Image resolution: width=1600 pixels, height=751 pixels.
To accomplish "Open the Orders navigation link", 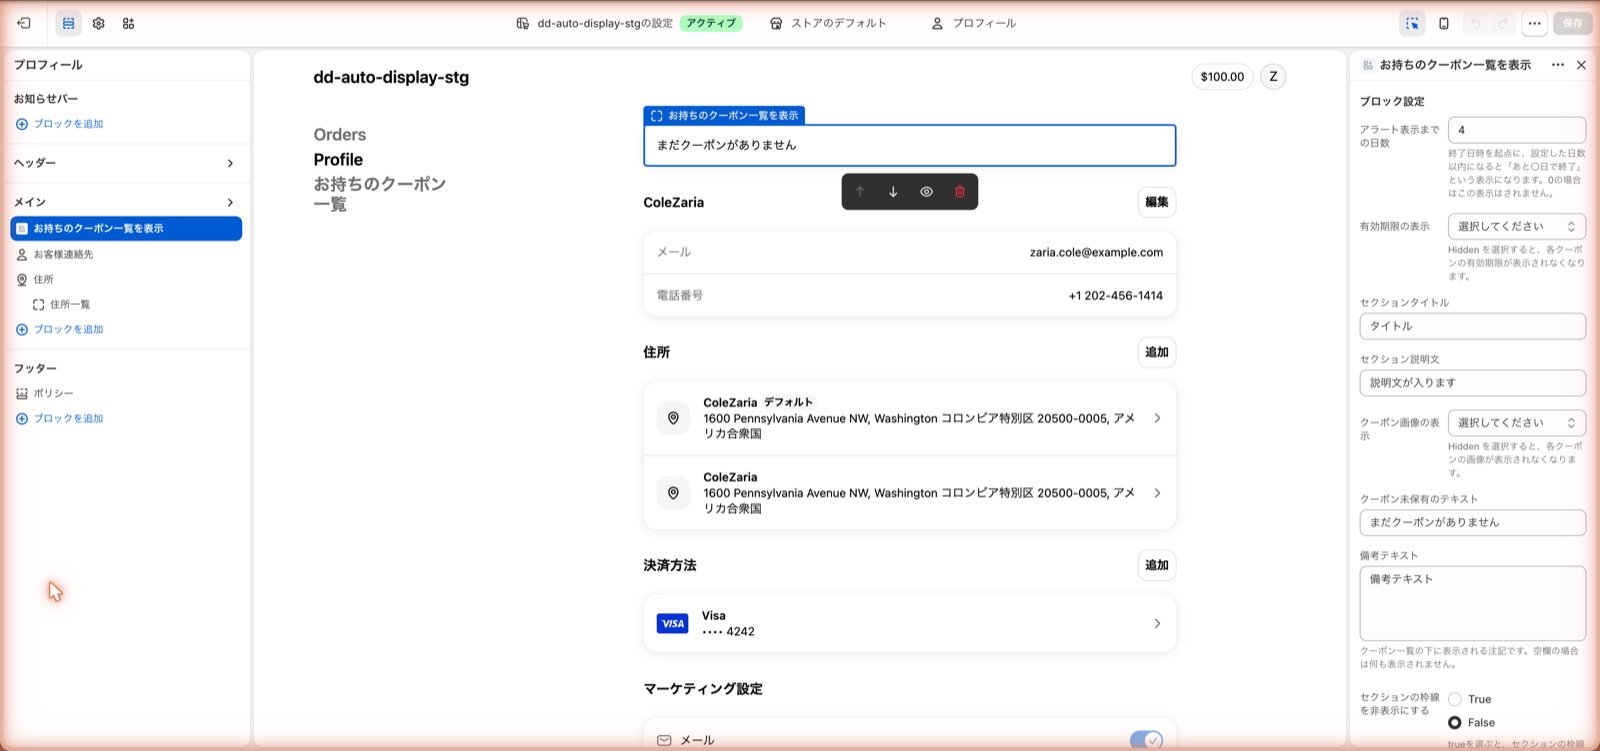I will [340, 135].
